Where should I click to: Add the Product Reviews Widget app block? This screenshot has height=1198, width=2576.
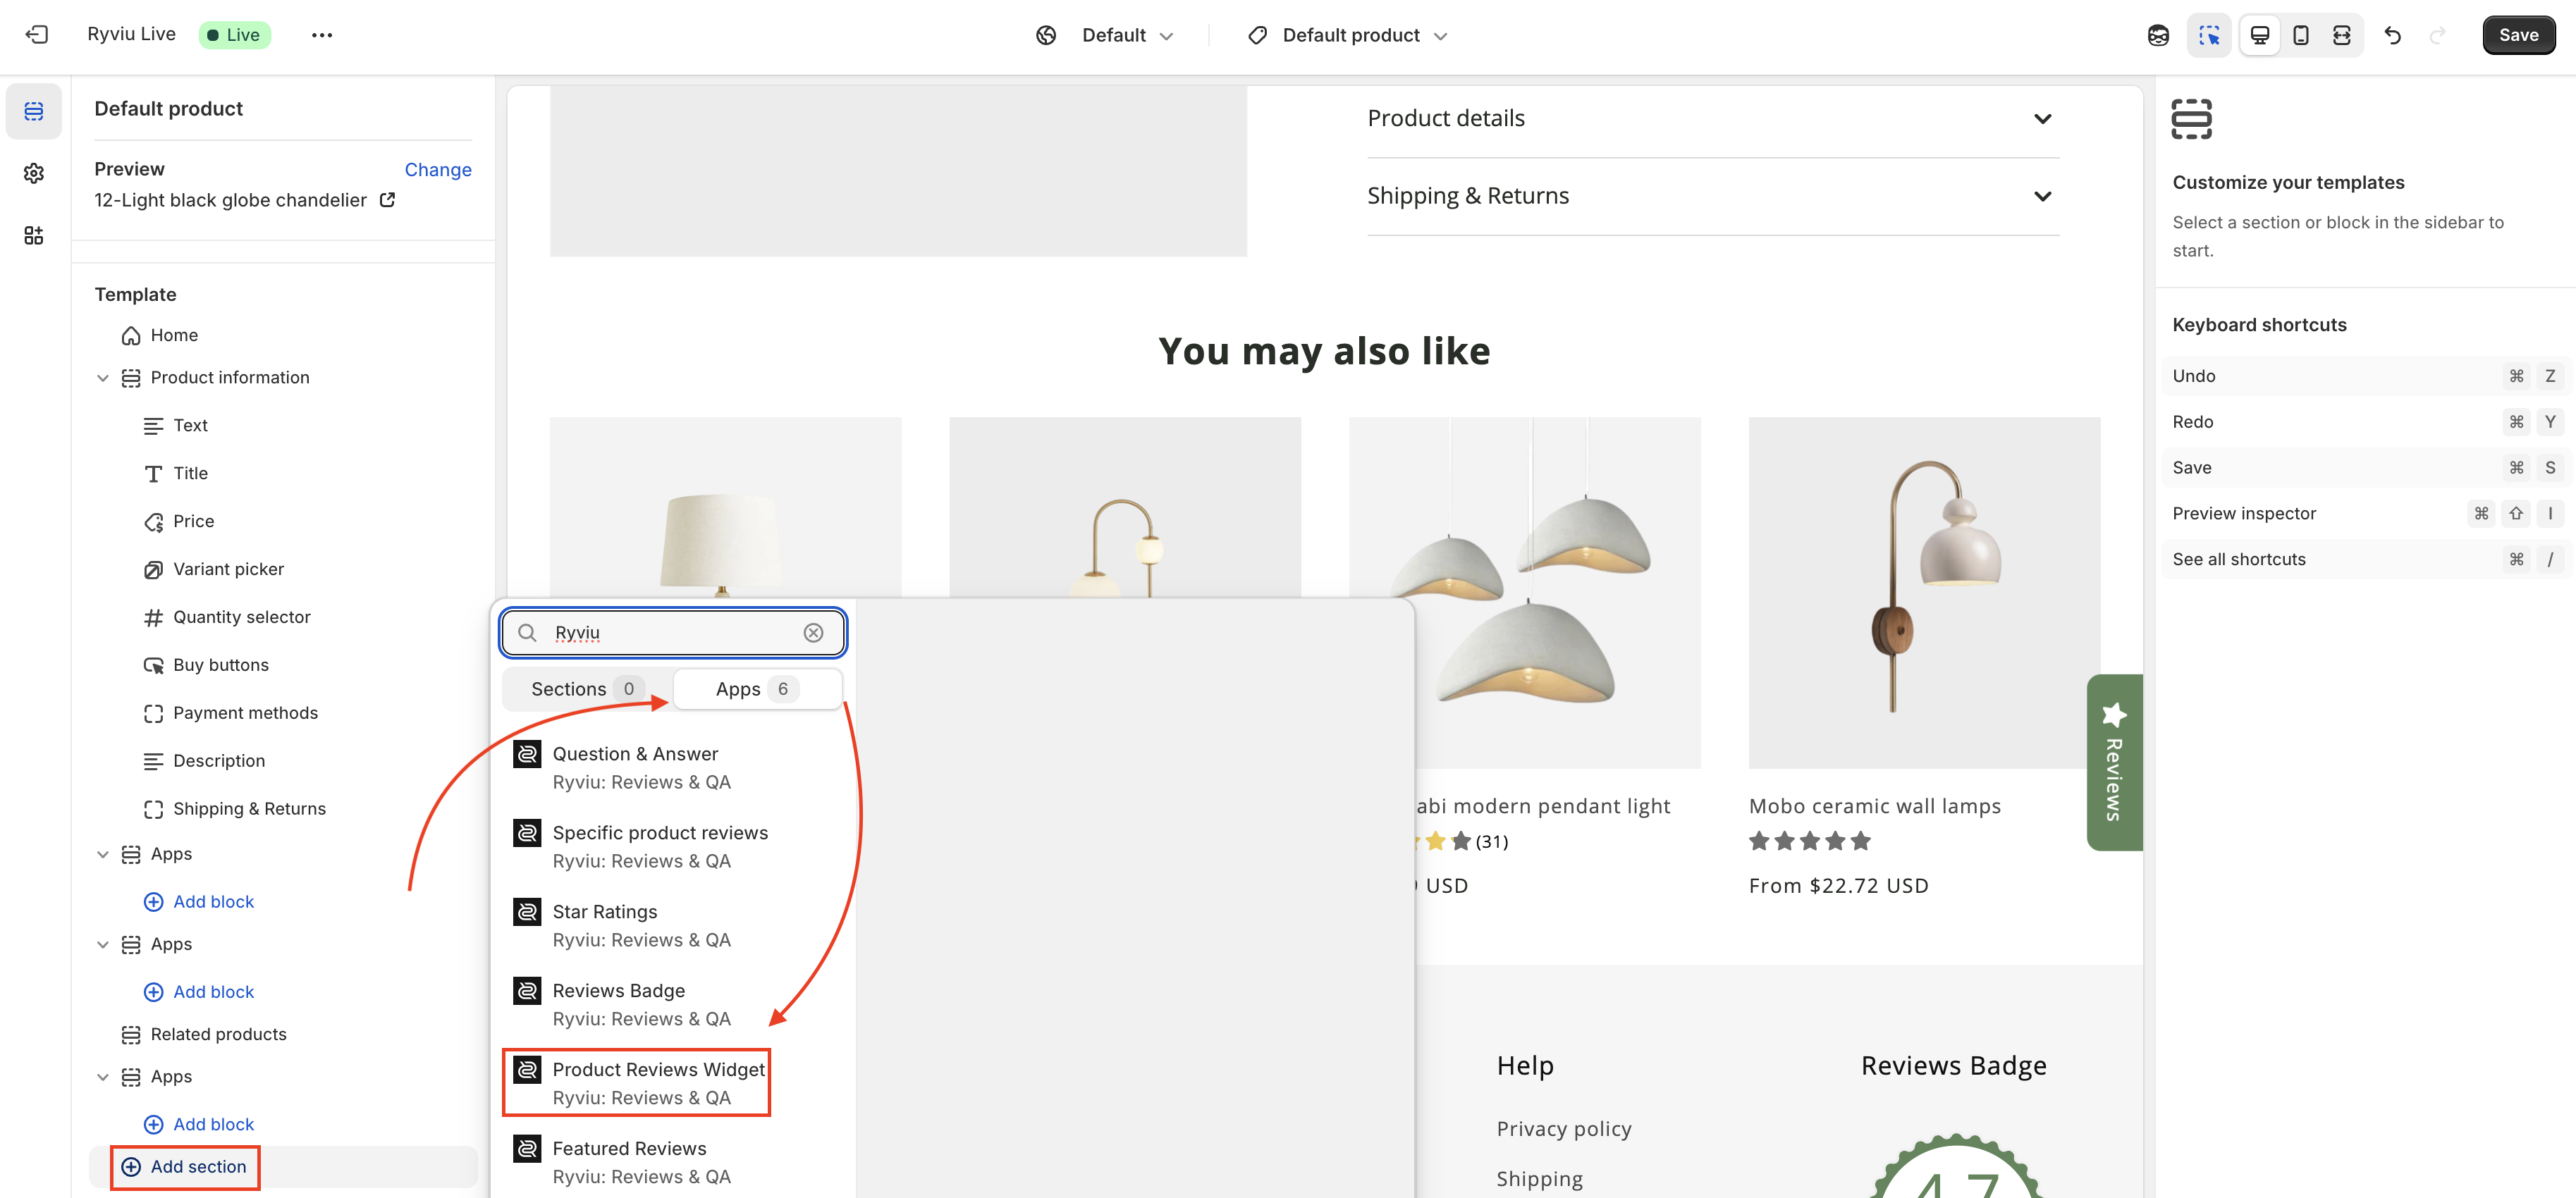click(637, 1083)
